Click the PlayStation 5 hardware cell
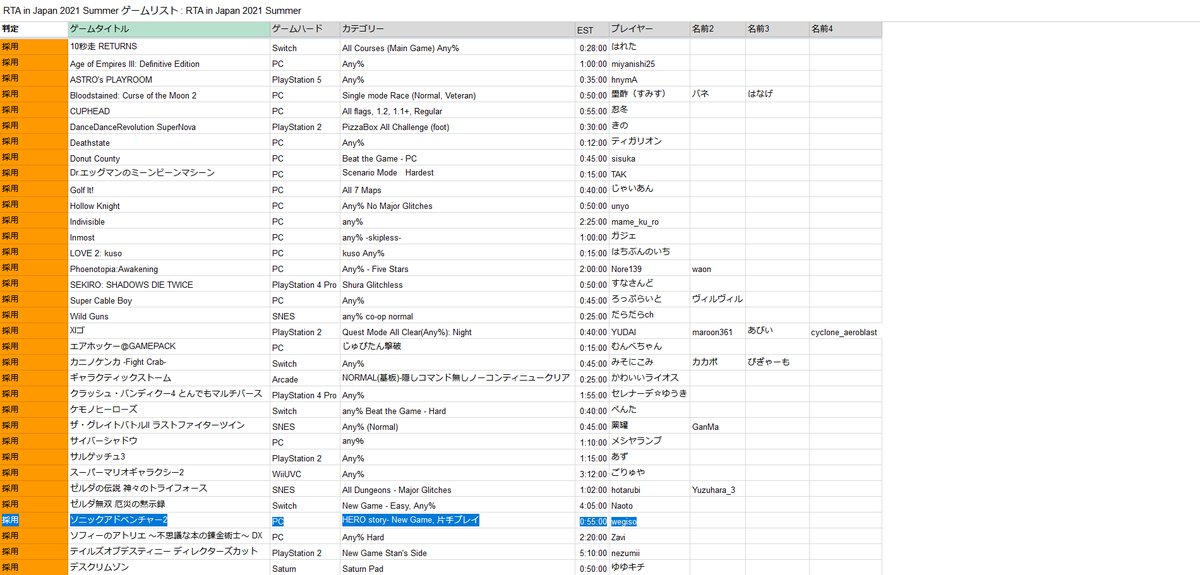The width and height of the screenshot is (1200, 575). 304,79
